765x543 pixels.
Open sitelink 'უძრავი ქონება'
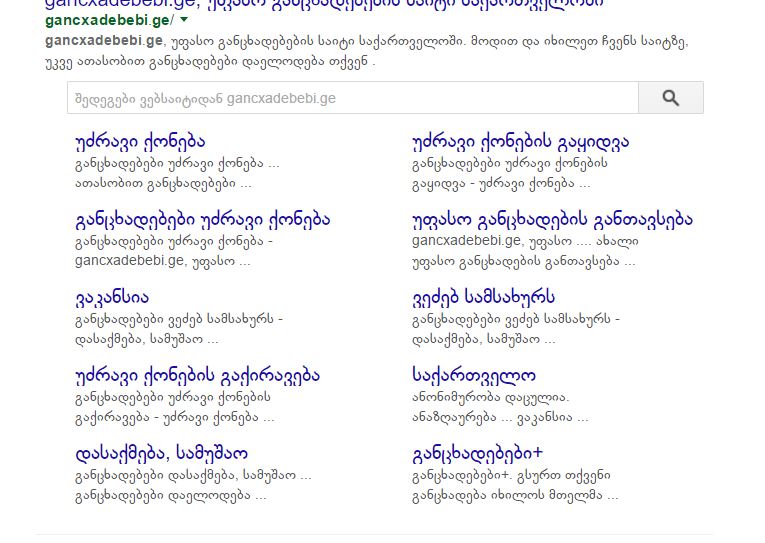coord(141,141)
